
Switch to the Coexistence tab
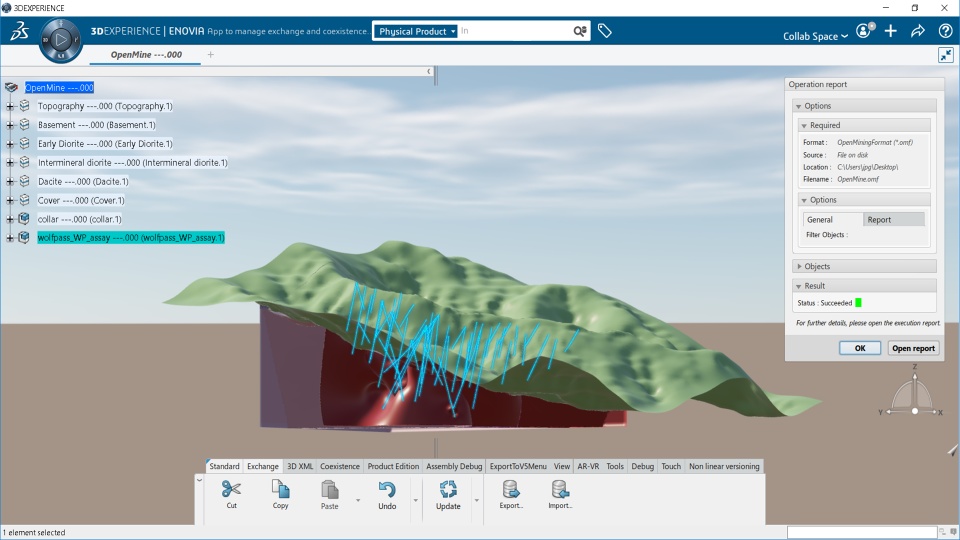[340, 467]
